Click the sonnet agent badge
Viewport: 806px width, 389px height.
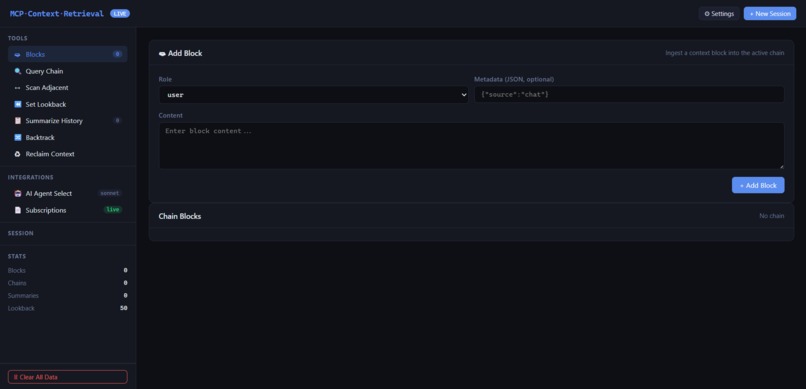pos(109,193)
